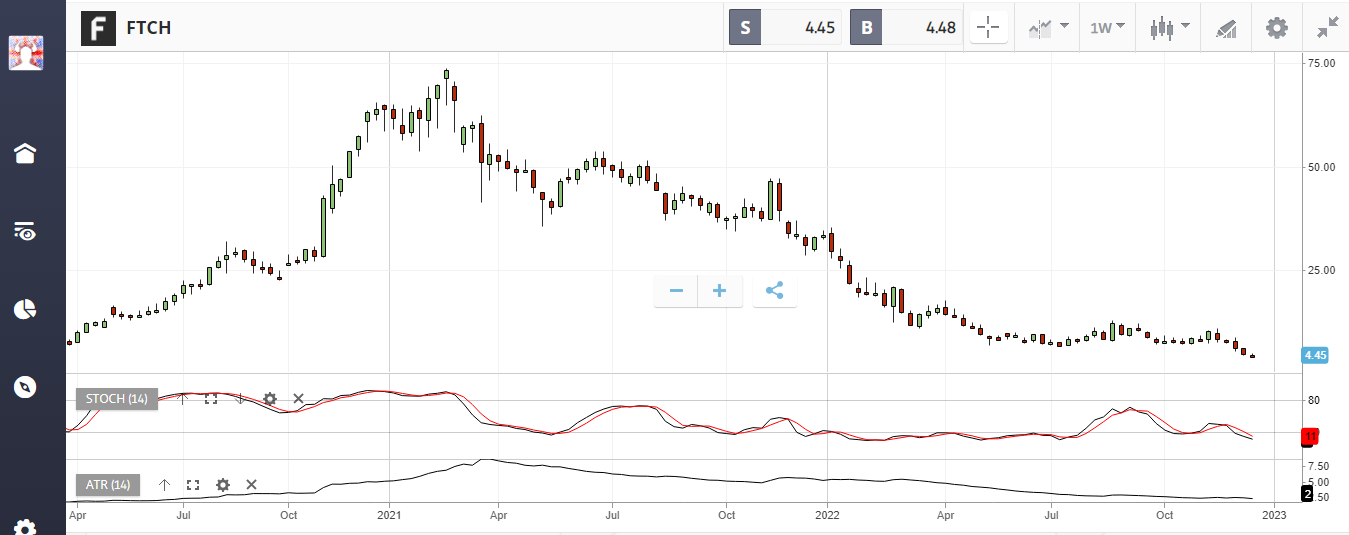Share the chart via share icon

tap(774, 291)
